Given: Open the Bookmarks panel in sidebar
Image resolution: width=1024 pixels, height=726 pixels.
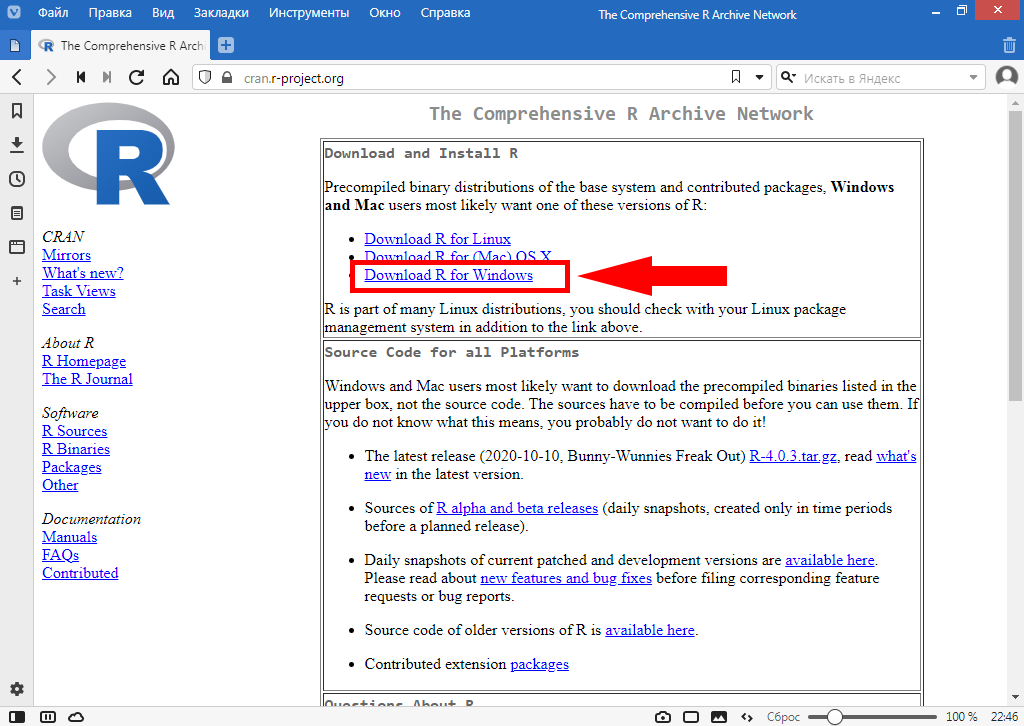Looking at the screenshot, I should 16,111.
